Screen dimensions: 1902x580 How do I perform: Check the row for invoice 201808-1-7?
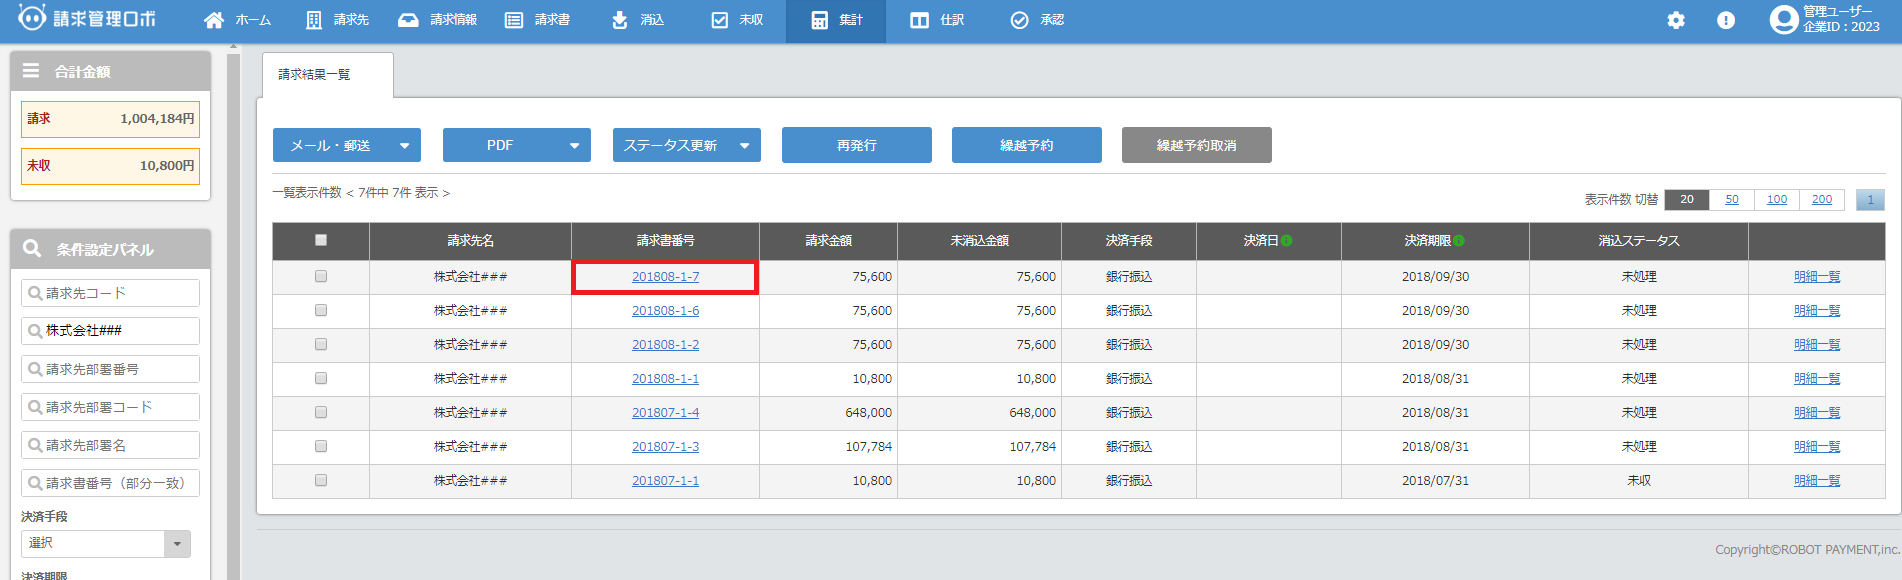pyautogui.click(x=321, y=277)
